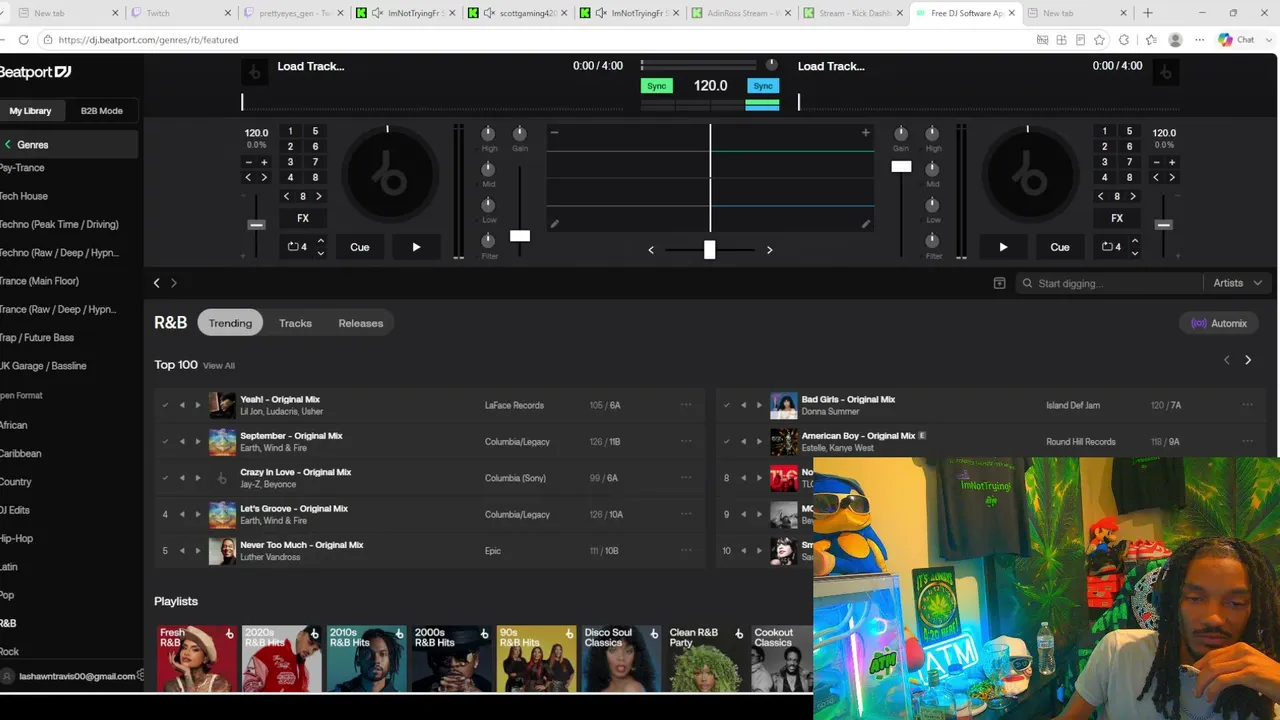Open the Artists search filter dropdown

click(1238, 283)
